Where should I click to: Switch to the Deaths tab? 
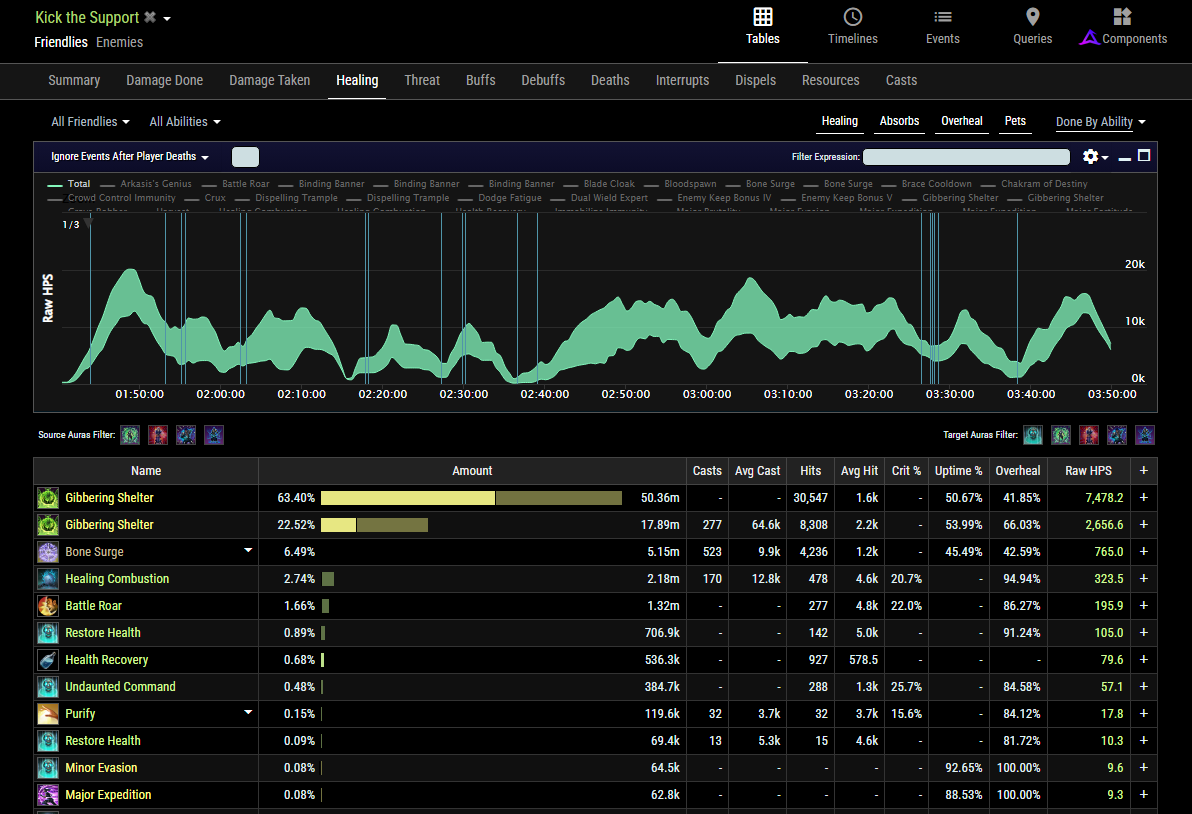[610, 81]
